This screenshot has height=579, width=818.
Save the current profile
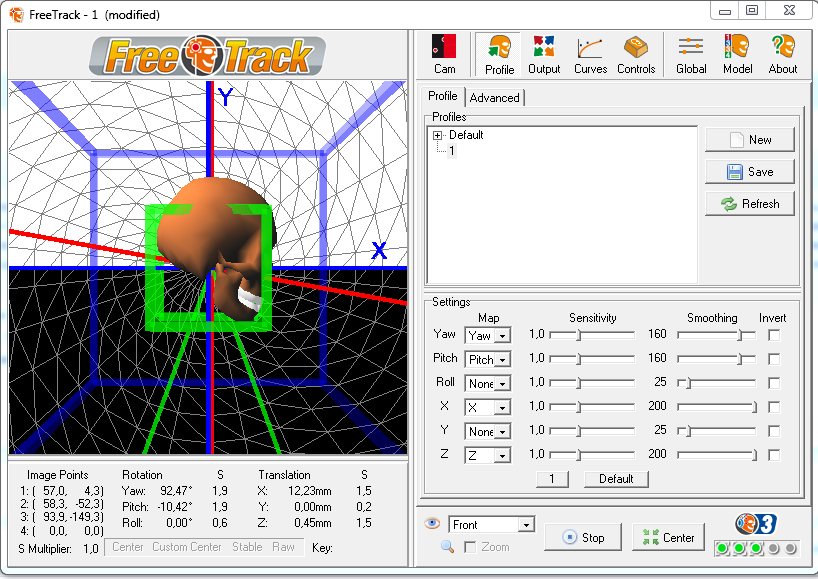pos(750,172)
